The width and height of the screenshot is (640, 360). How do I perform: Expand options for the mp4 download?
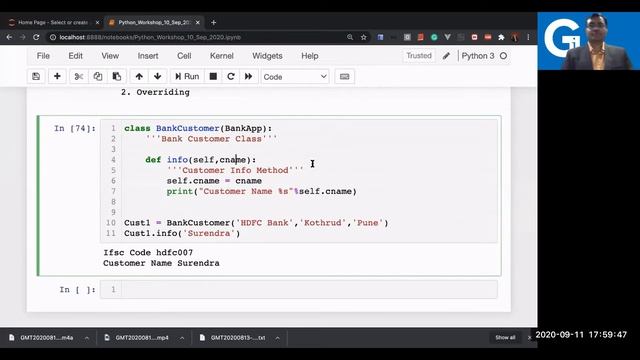point(182,338)
